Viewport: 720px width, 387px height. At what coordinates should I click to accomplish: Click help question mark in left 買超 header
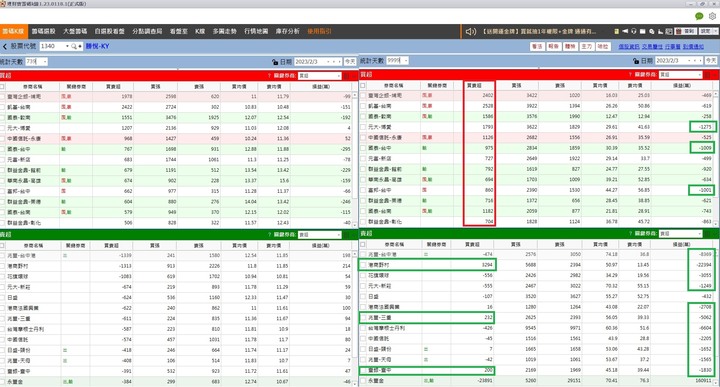click(269, 75)
